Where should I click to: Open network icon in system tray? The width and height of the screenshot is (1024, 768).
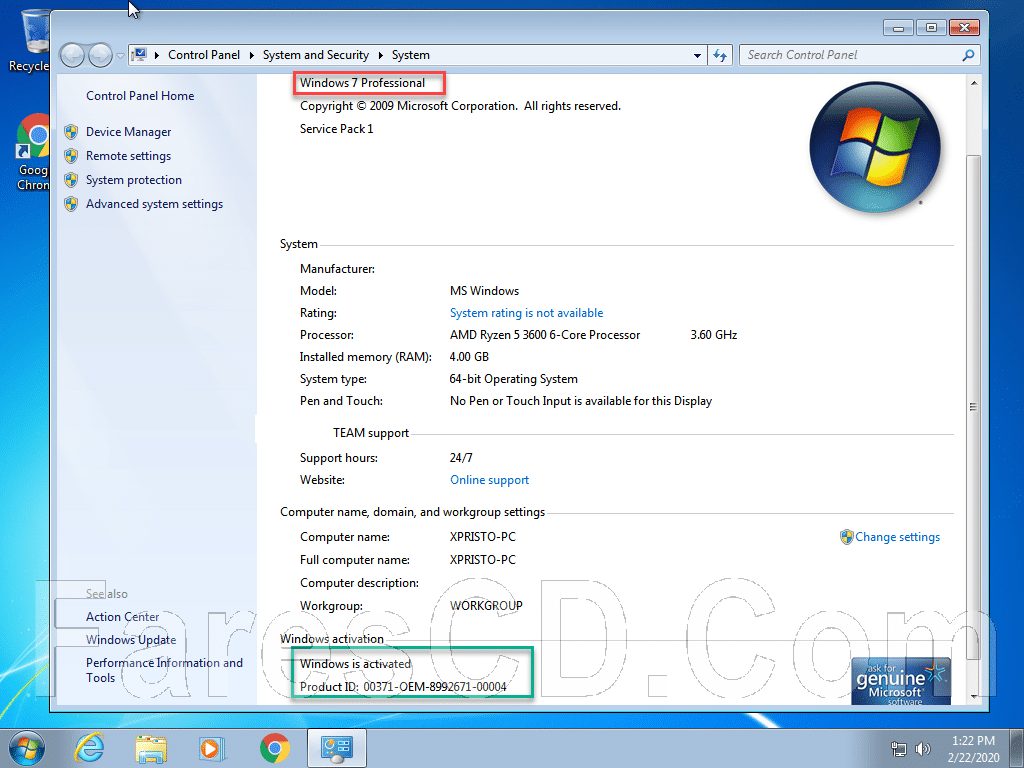[x=899, y=749]
